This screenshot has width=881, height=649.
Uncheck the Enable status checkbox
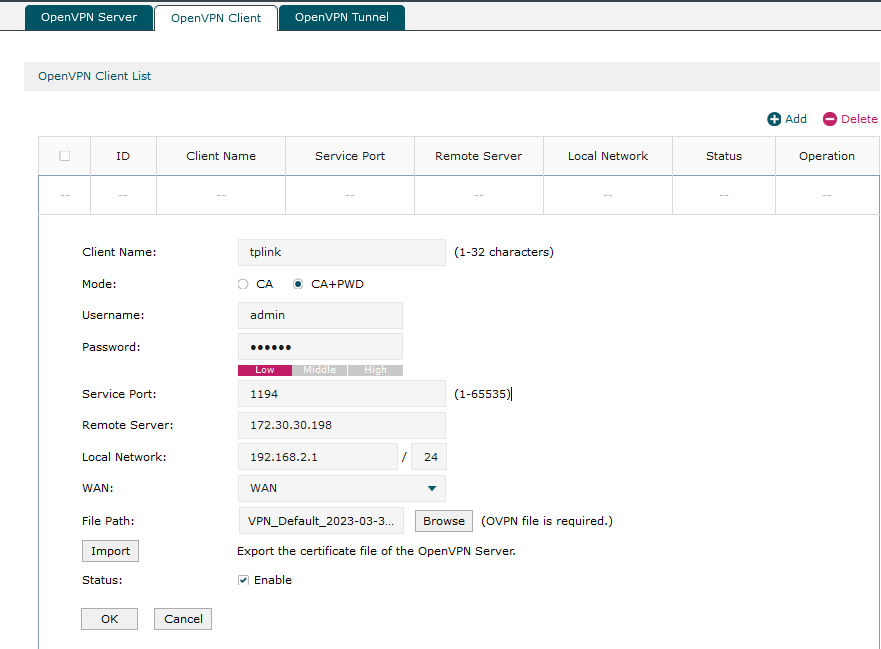click(x=242, y=580)
